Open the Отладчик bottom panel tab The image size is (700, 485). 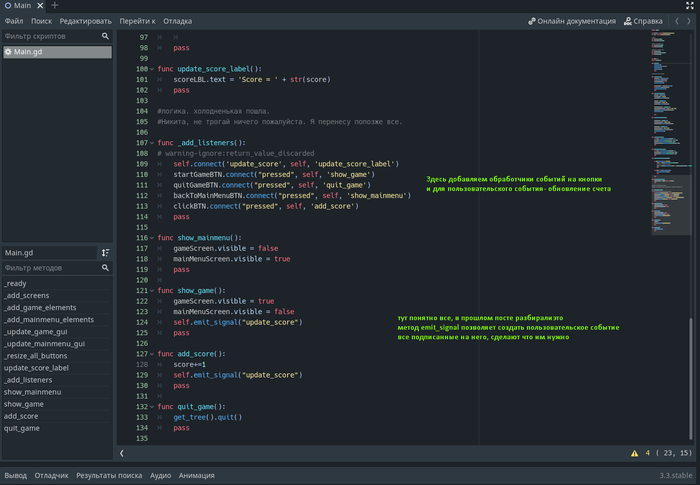click(51, 476)
